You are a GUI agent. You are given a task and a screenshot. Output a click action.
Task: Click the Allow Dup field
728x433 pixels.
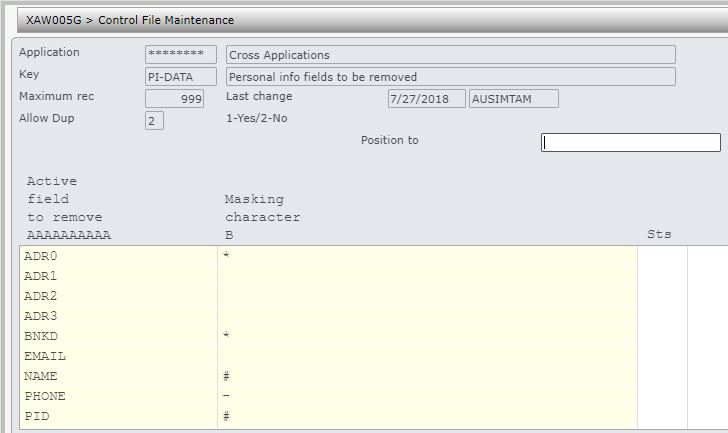[x=154, y=121]
